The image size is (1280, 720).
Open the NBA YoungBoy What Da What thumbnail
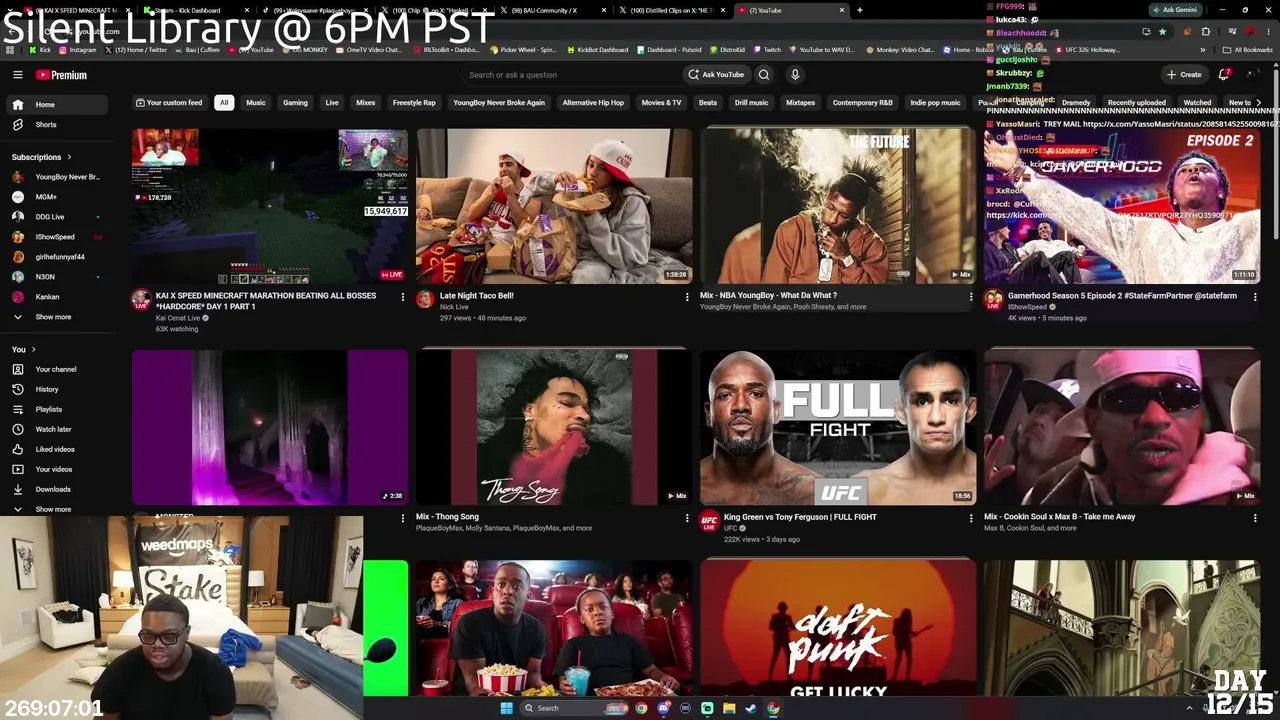tap(838, 206)
